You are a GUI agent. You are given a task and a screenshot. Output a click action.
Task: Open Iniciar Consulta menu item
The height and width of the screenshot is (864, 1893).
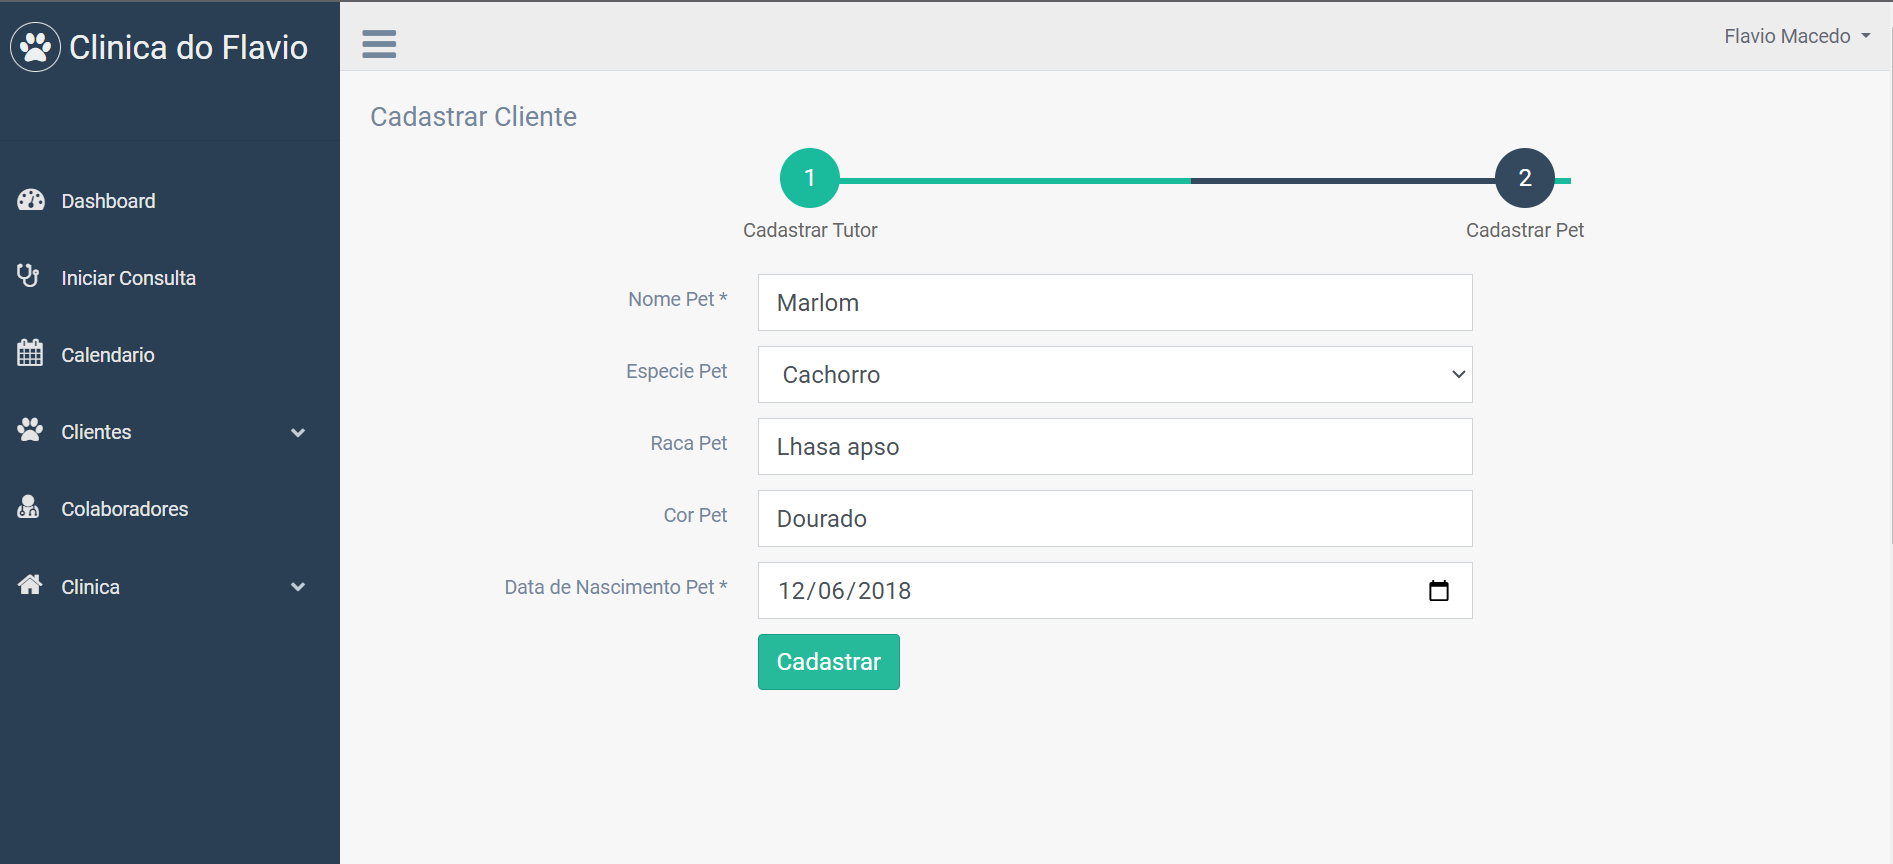pyautogui.click(x=128, y=278)
